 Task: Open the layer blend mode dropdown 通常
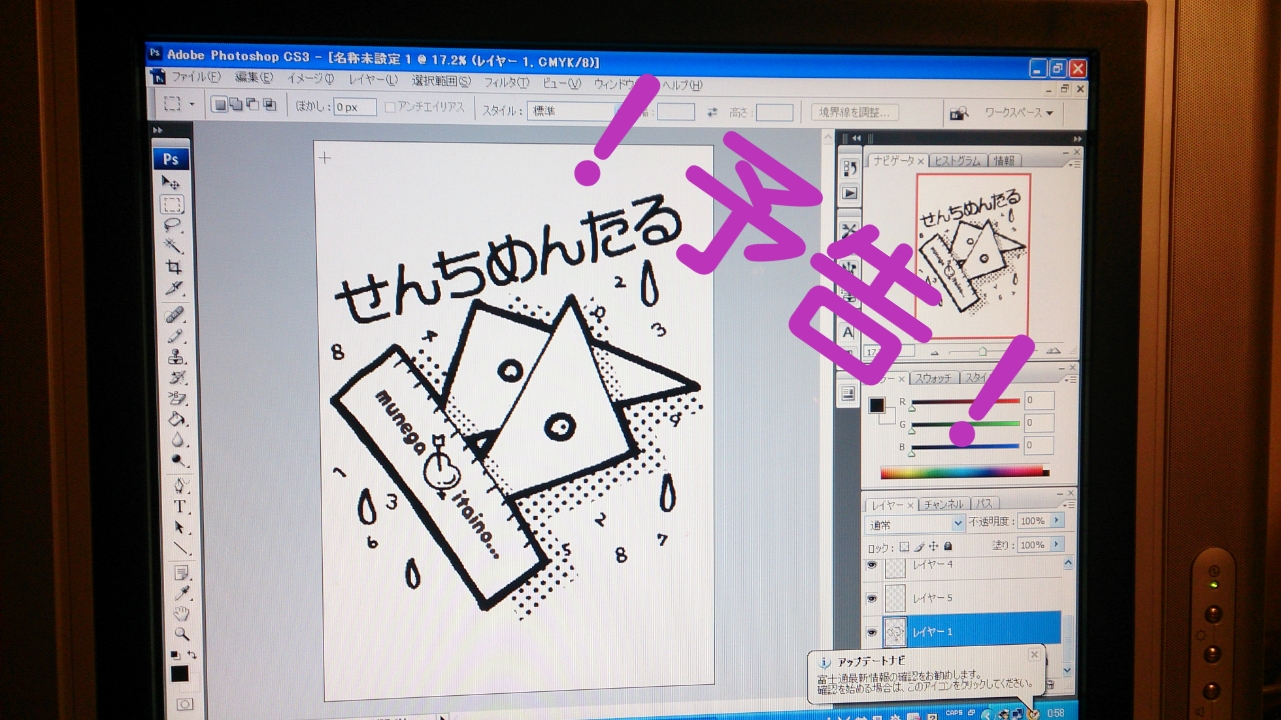(915, 524)
